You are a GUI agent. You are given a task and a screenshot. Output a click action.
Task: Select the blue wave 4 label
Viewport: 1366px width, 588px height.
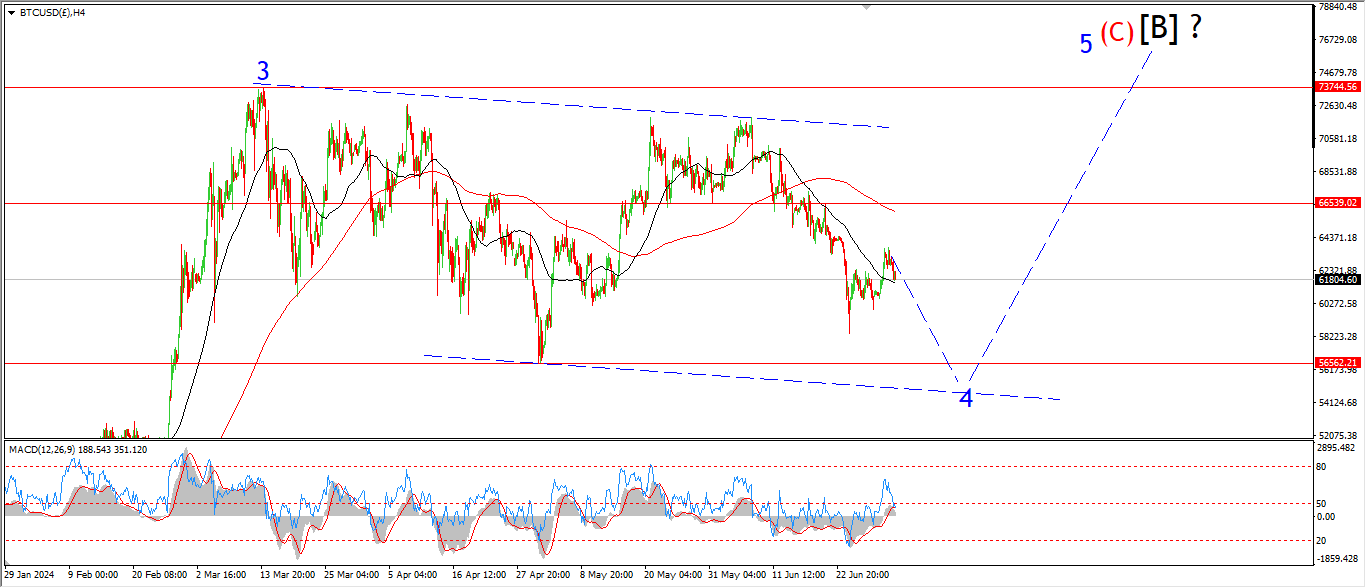click(x=966, y=398)
